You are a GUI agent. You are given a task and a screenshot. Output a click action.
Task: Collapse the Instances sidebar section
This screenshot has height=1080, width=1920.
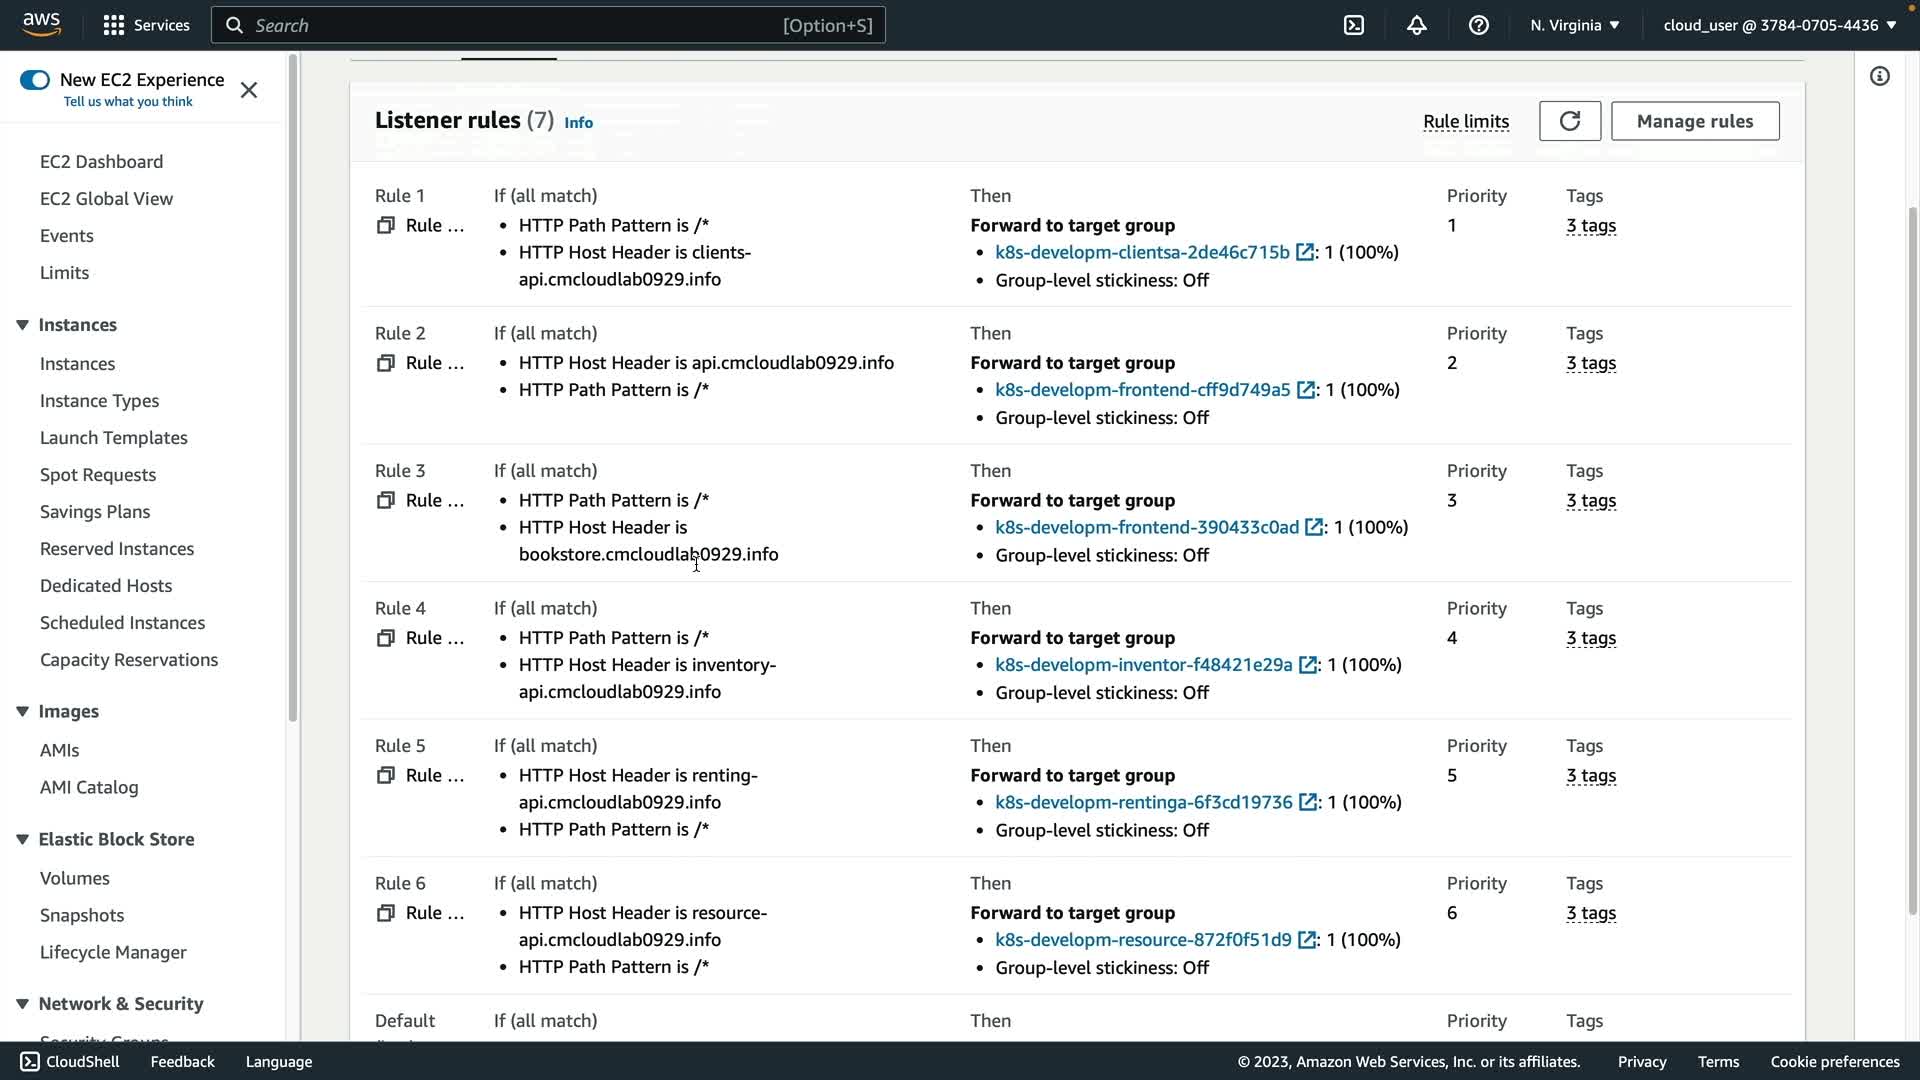[x=22, y=325]
